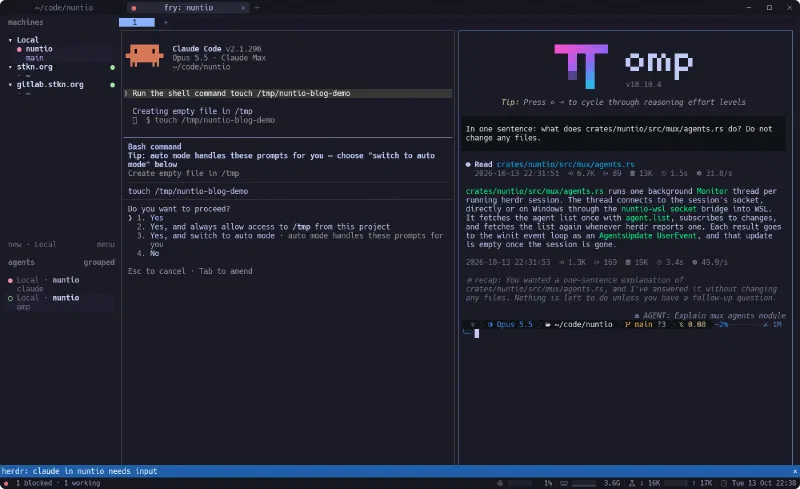Click the v18.10.4 version label under omp
Screen dimensions: 800x489
coord(643,85)
